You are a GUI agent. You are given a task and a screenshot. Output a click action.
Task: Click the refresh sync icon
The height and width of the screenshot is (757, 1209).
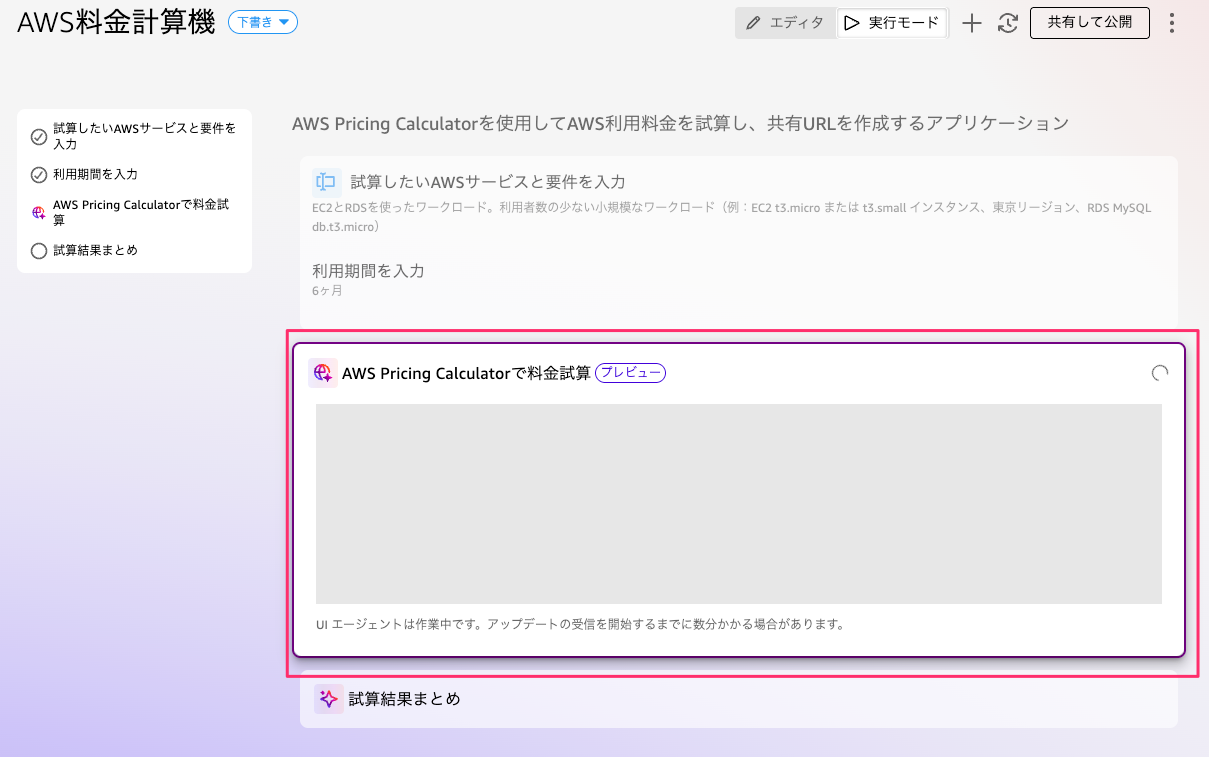1008,24
